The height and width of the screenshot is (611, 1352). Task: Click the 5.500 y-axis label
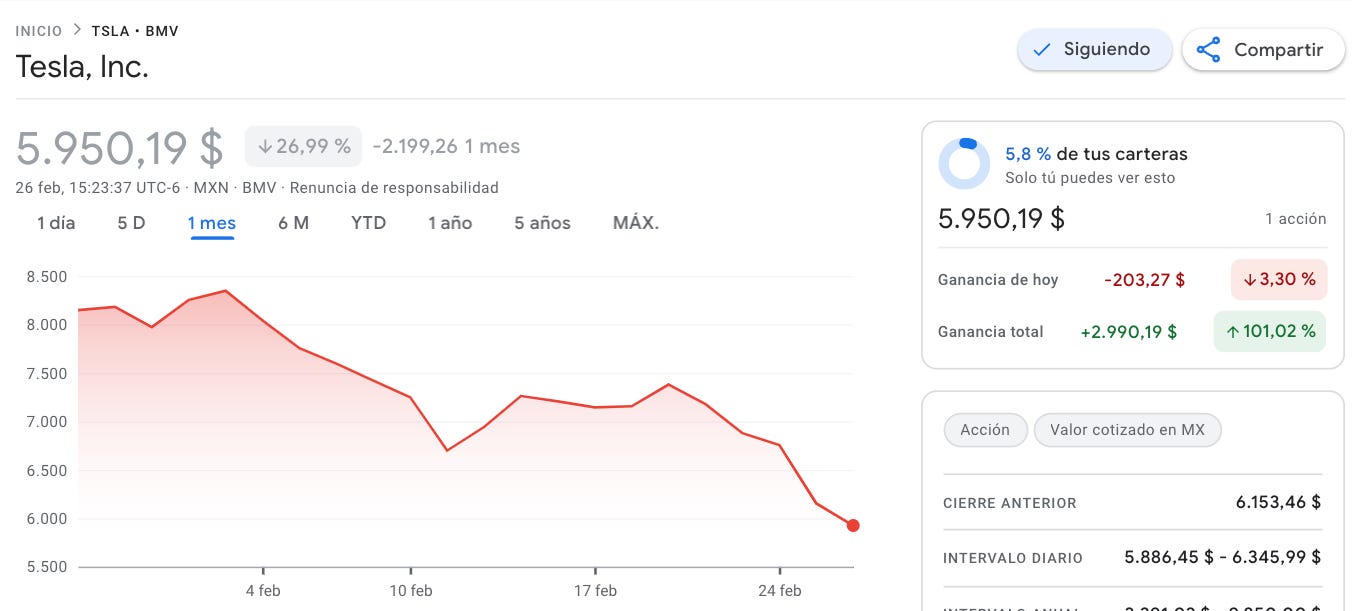(46, 567)
